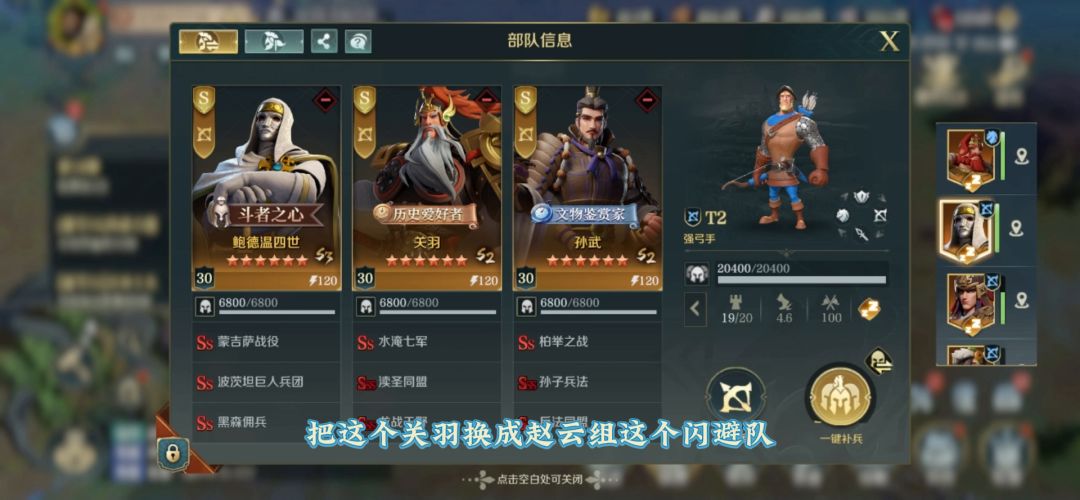Open the help question mark icon

click(x=357, y=41)
